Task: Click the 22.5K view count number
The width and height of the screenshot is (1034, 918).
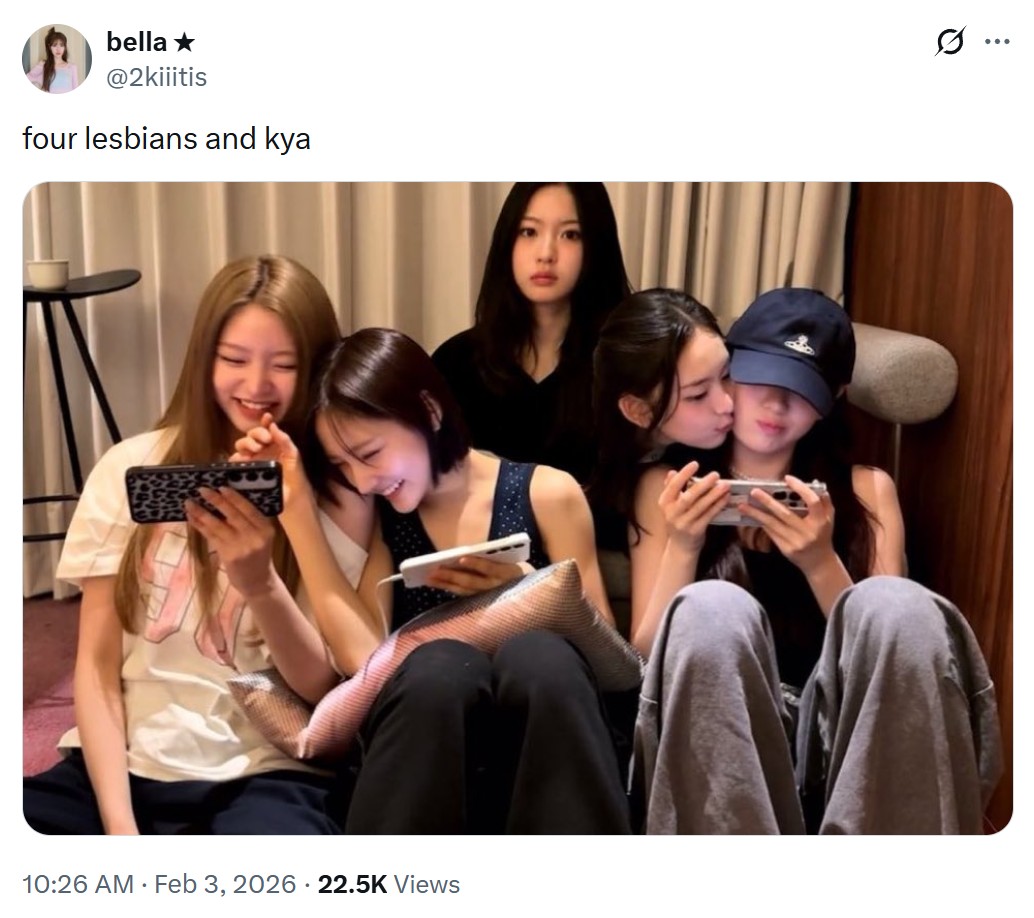Action: 352,884
